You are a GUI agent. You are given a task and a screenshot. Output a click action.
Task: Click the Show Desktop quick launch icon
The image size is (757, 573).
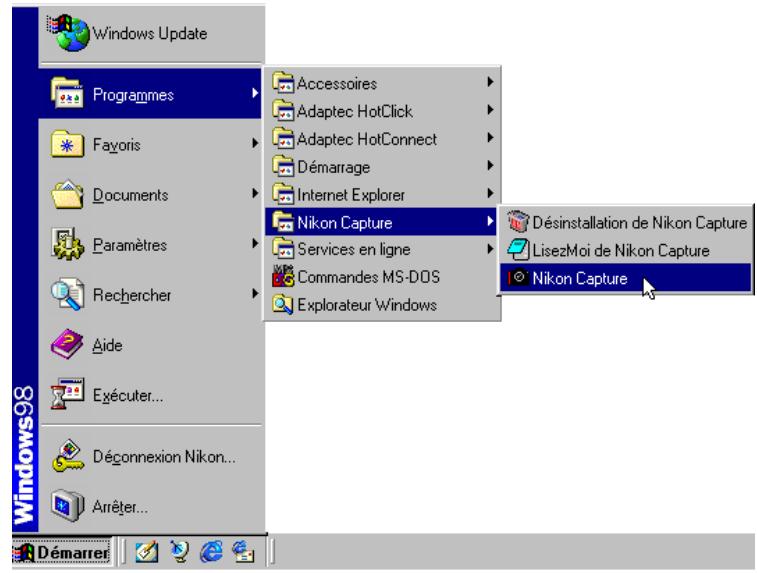pos(146,552)
